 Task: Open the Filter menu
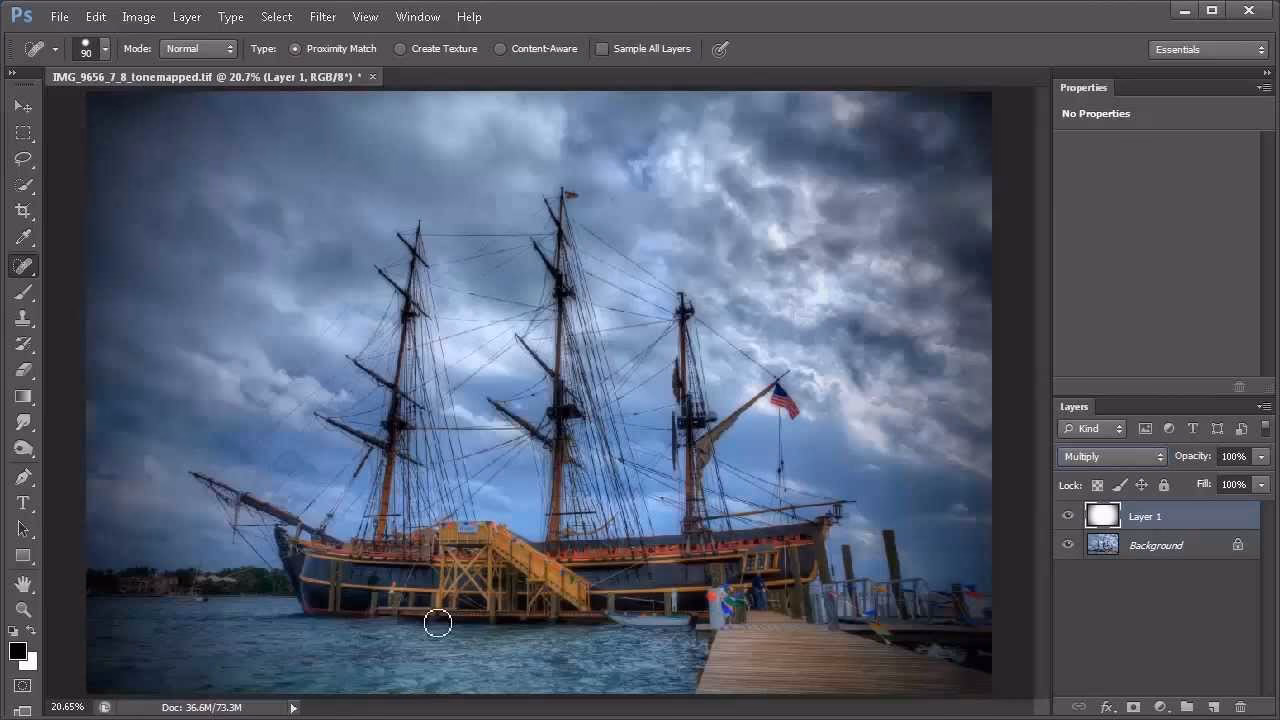[x=322, y=16]
